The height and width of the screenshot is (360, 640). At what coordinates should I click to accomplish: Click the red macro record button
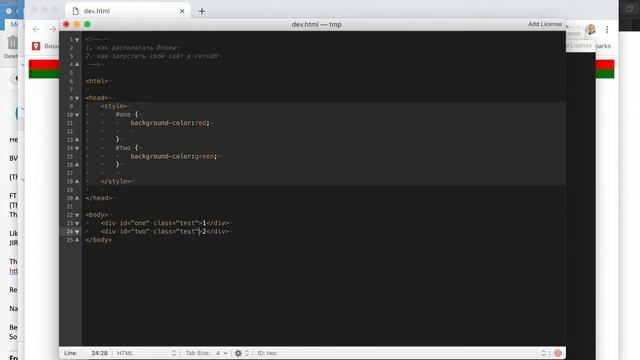(558, 353)
